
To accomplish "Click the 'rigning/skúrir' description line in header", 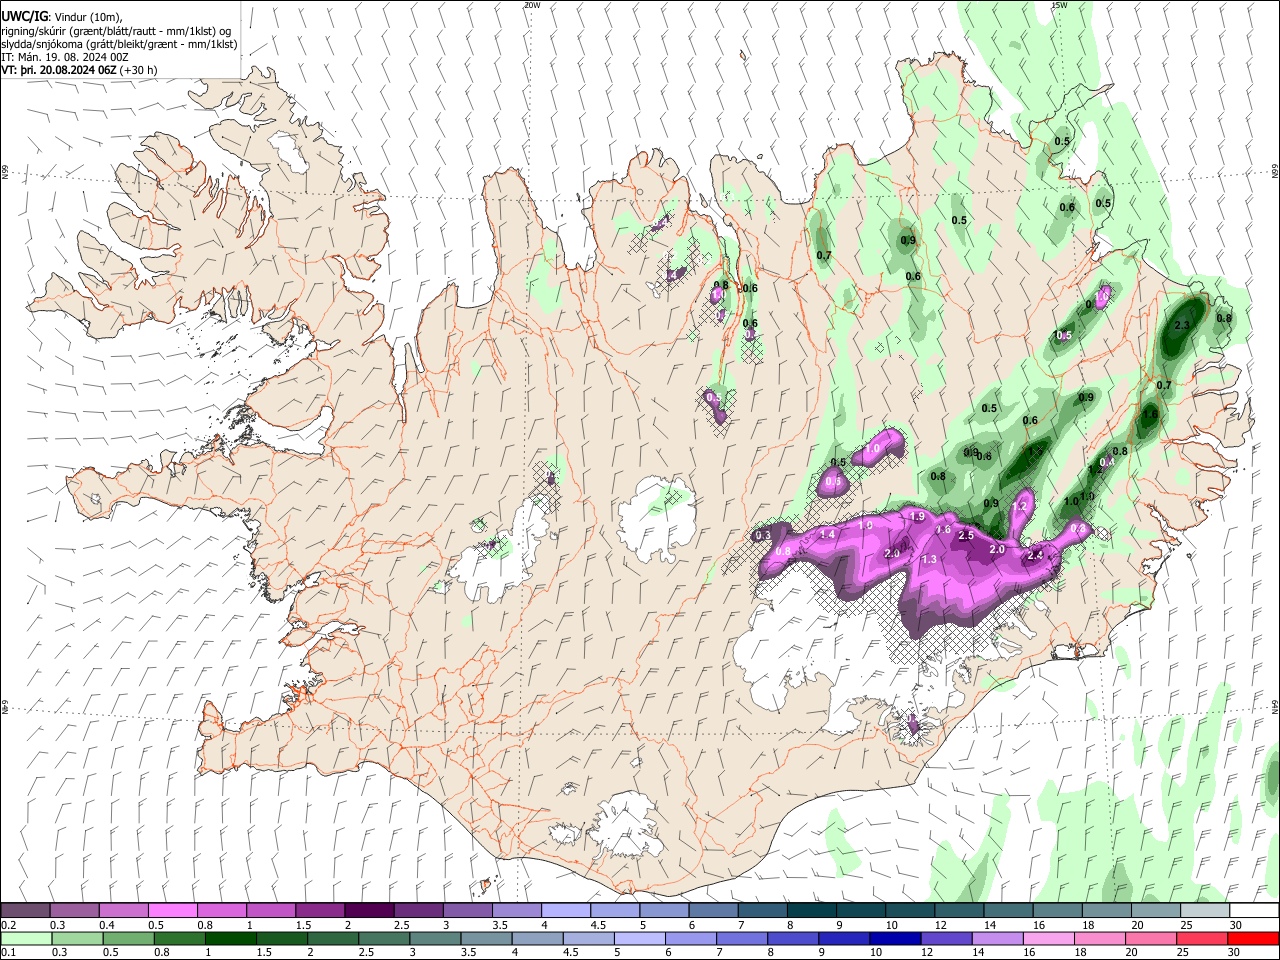I will [116, 31].
